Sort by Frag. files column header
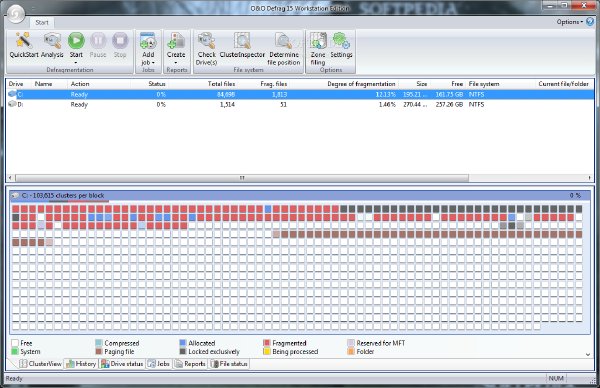 (274, 84)
